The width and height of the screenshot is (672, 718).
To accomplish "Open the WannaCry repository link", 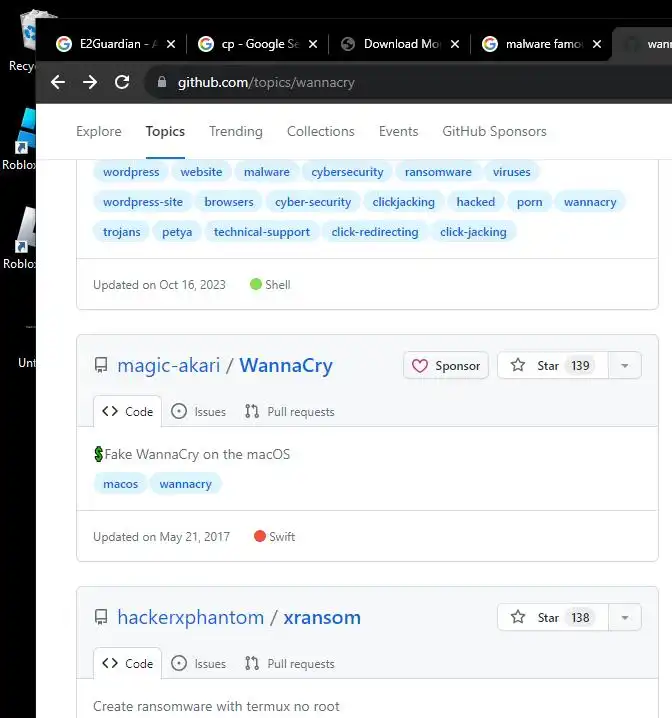I will (286, 365).
